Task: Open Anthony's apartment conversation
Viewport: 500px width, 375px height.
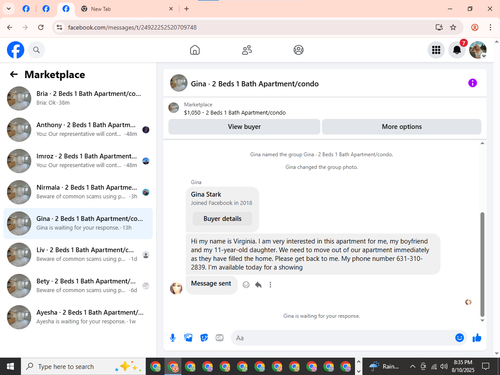Action: pos(78,130)
